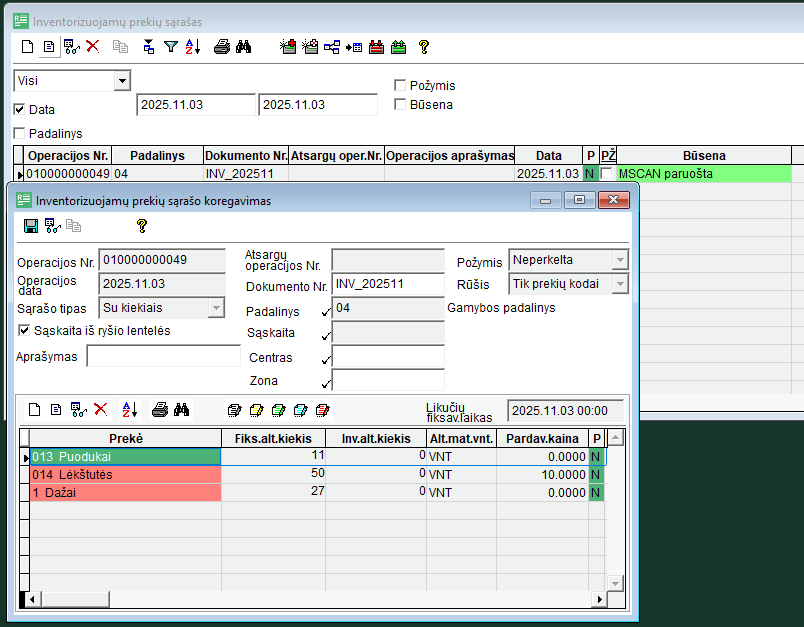Tick the Būsena checkbox

point(400,104)
